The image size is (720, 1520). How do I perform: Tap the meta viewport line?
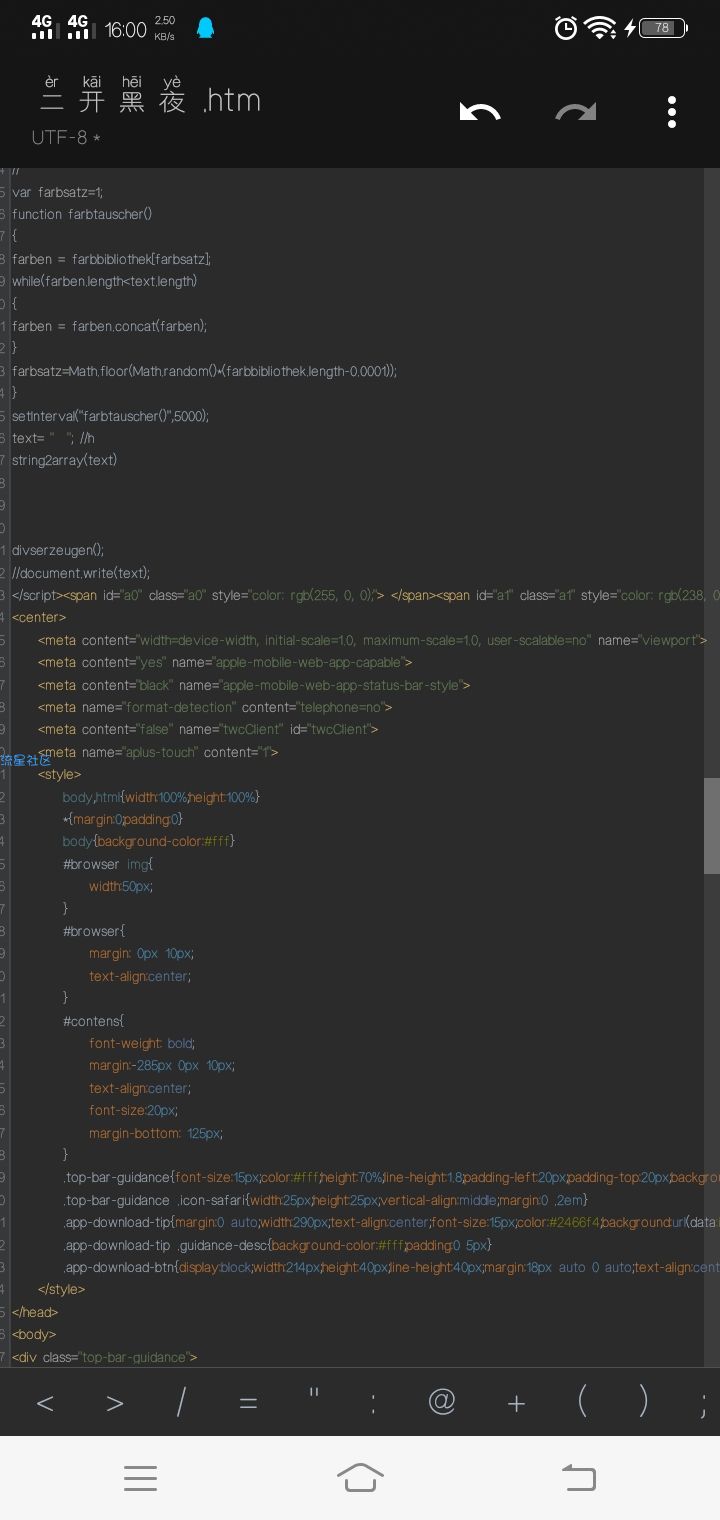pyautogui.click(x=372, y=640)
